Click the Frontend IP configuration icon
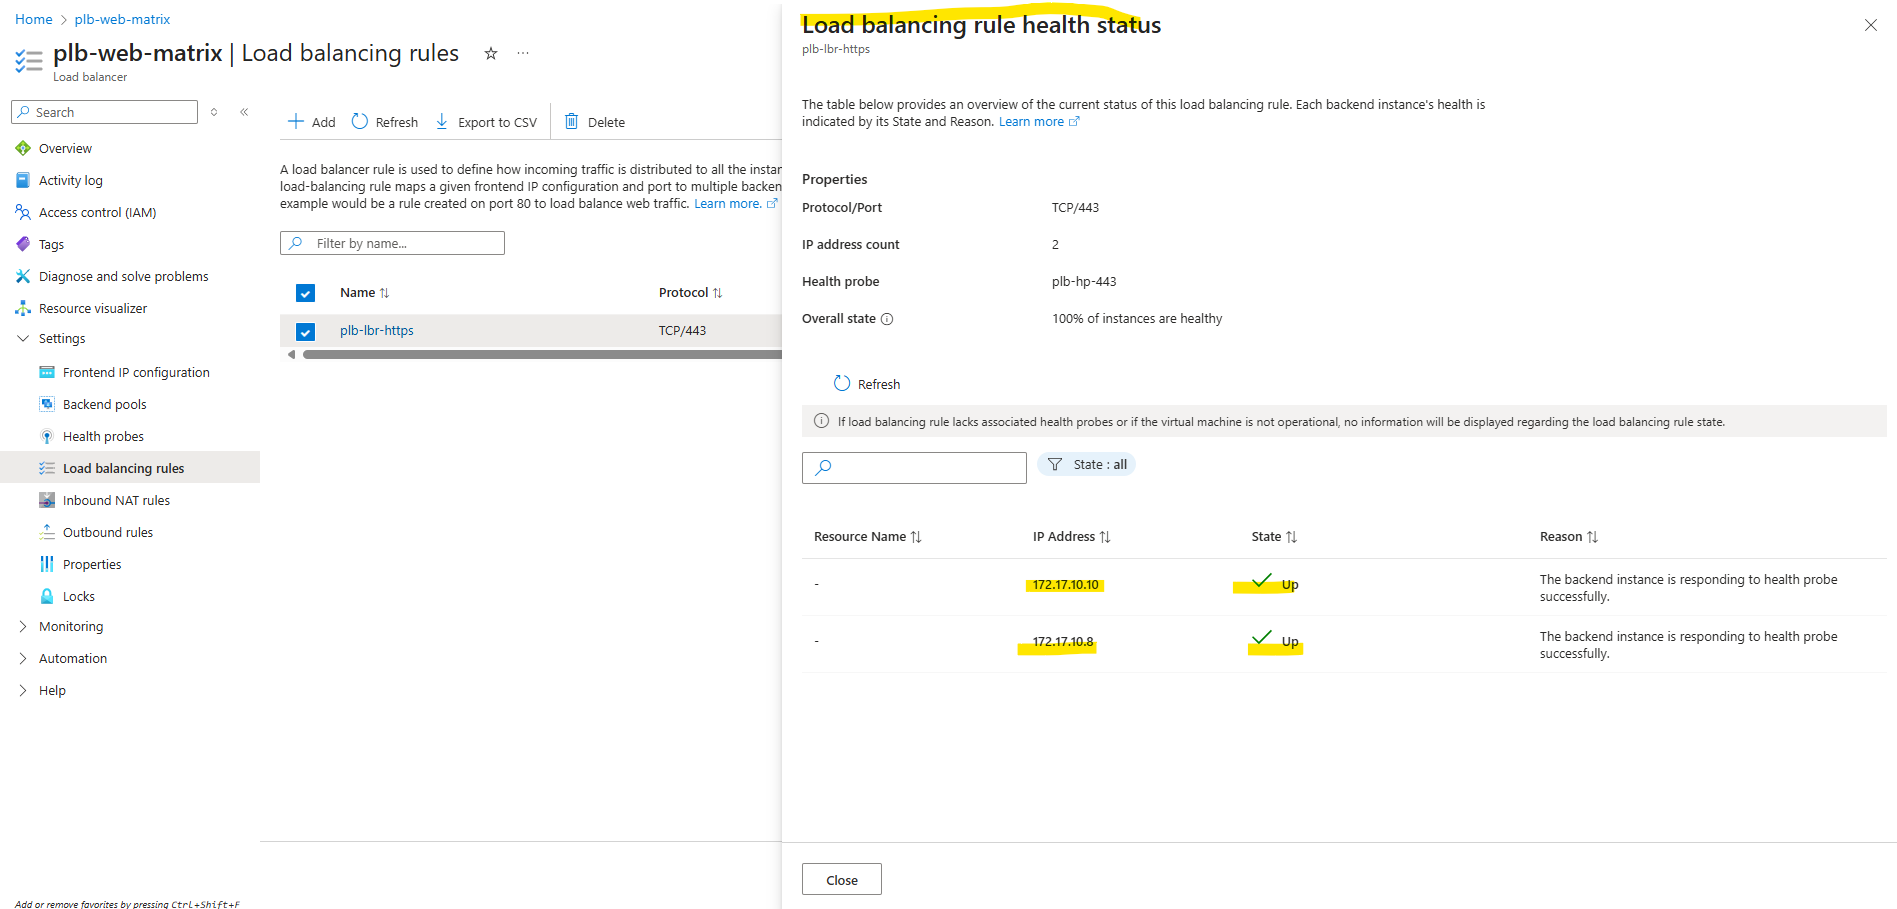The image size is (1897, 909). [x=47, y=372]
